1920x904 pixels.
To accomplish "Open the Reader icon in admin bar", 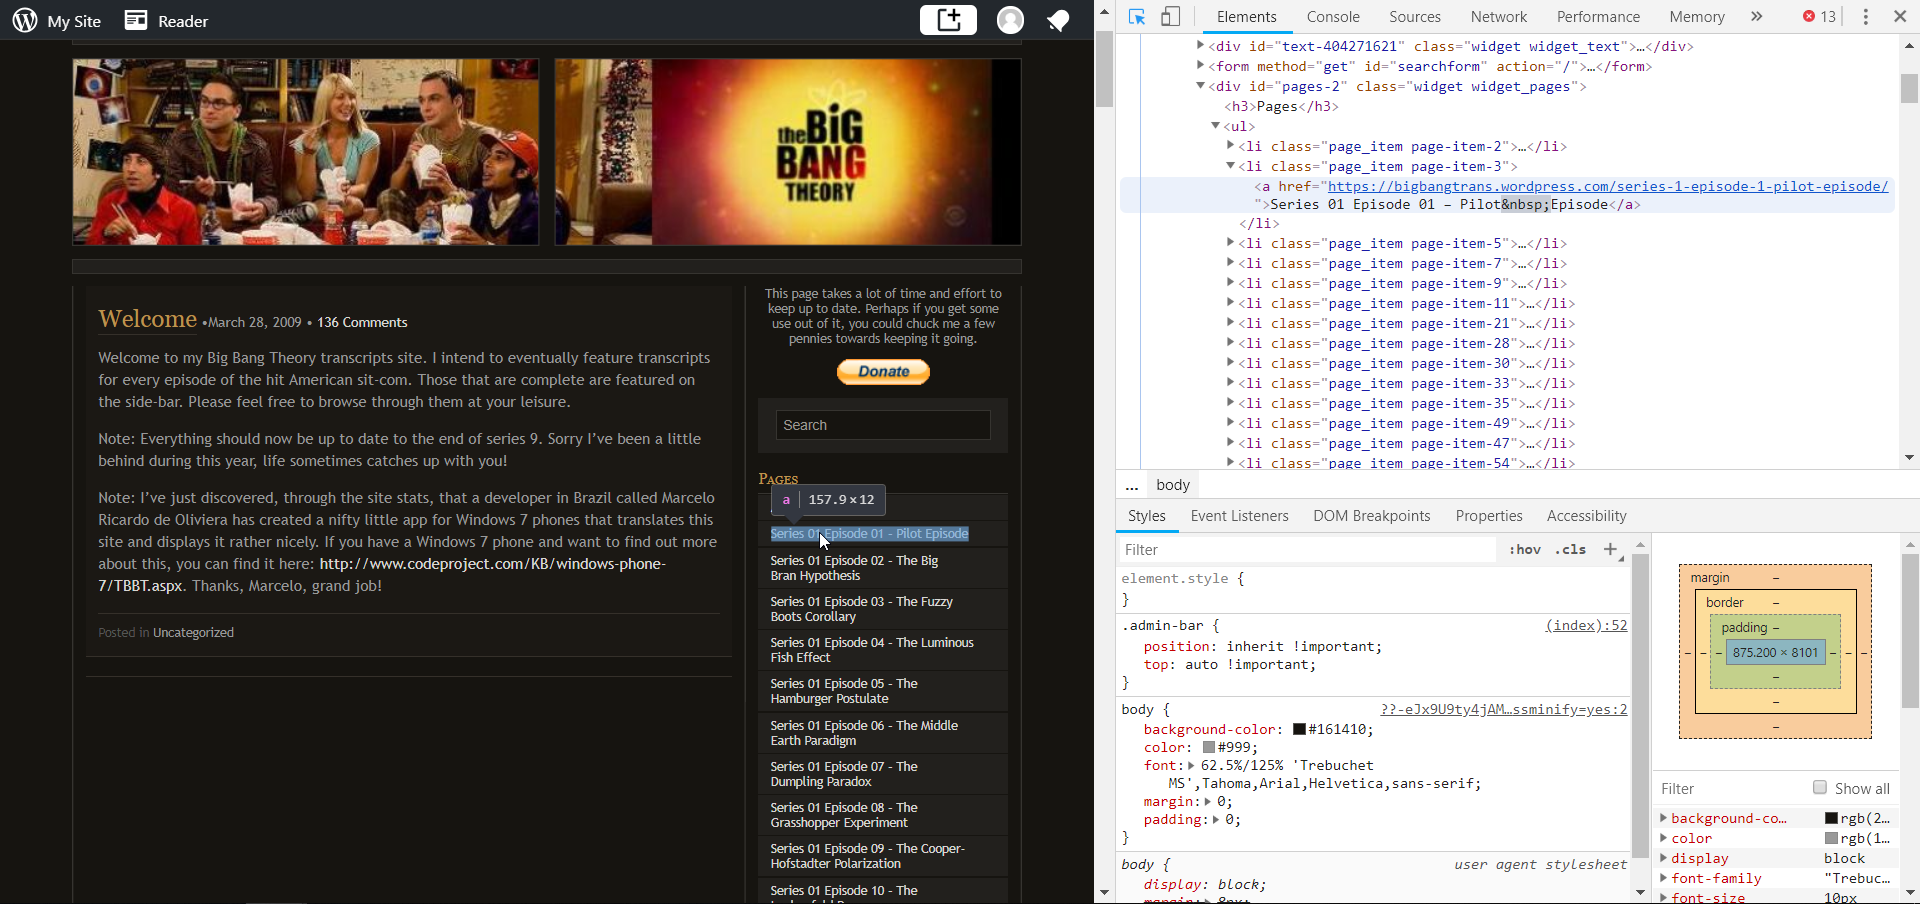I will click(x=136, y=21).
